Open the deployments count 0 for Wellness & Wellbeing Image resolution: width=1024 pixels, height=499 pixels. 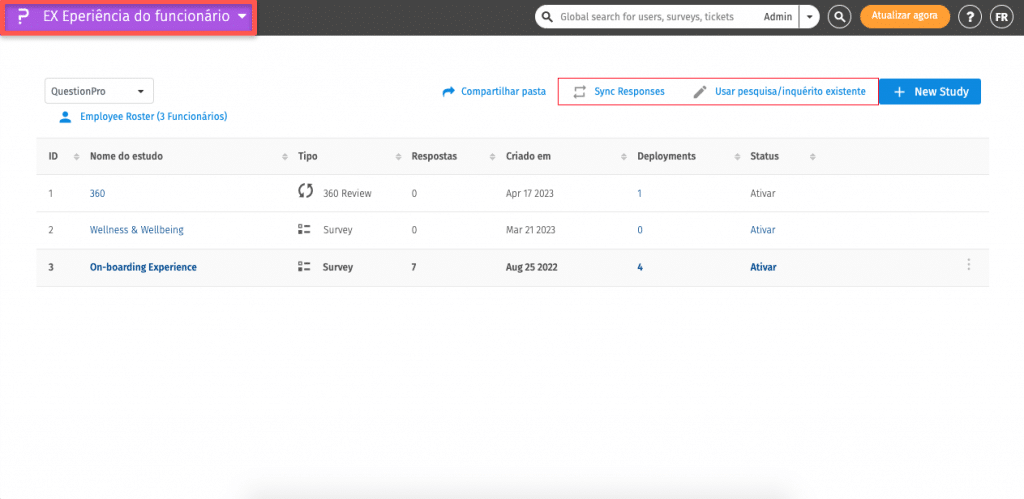pos(640,230)
